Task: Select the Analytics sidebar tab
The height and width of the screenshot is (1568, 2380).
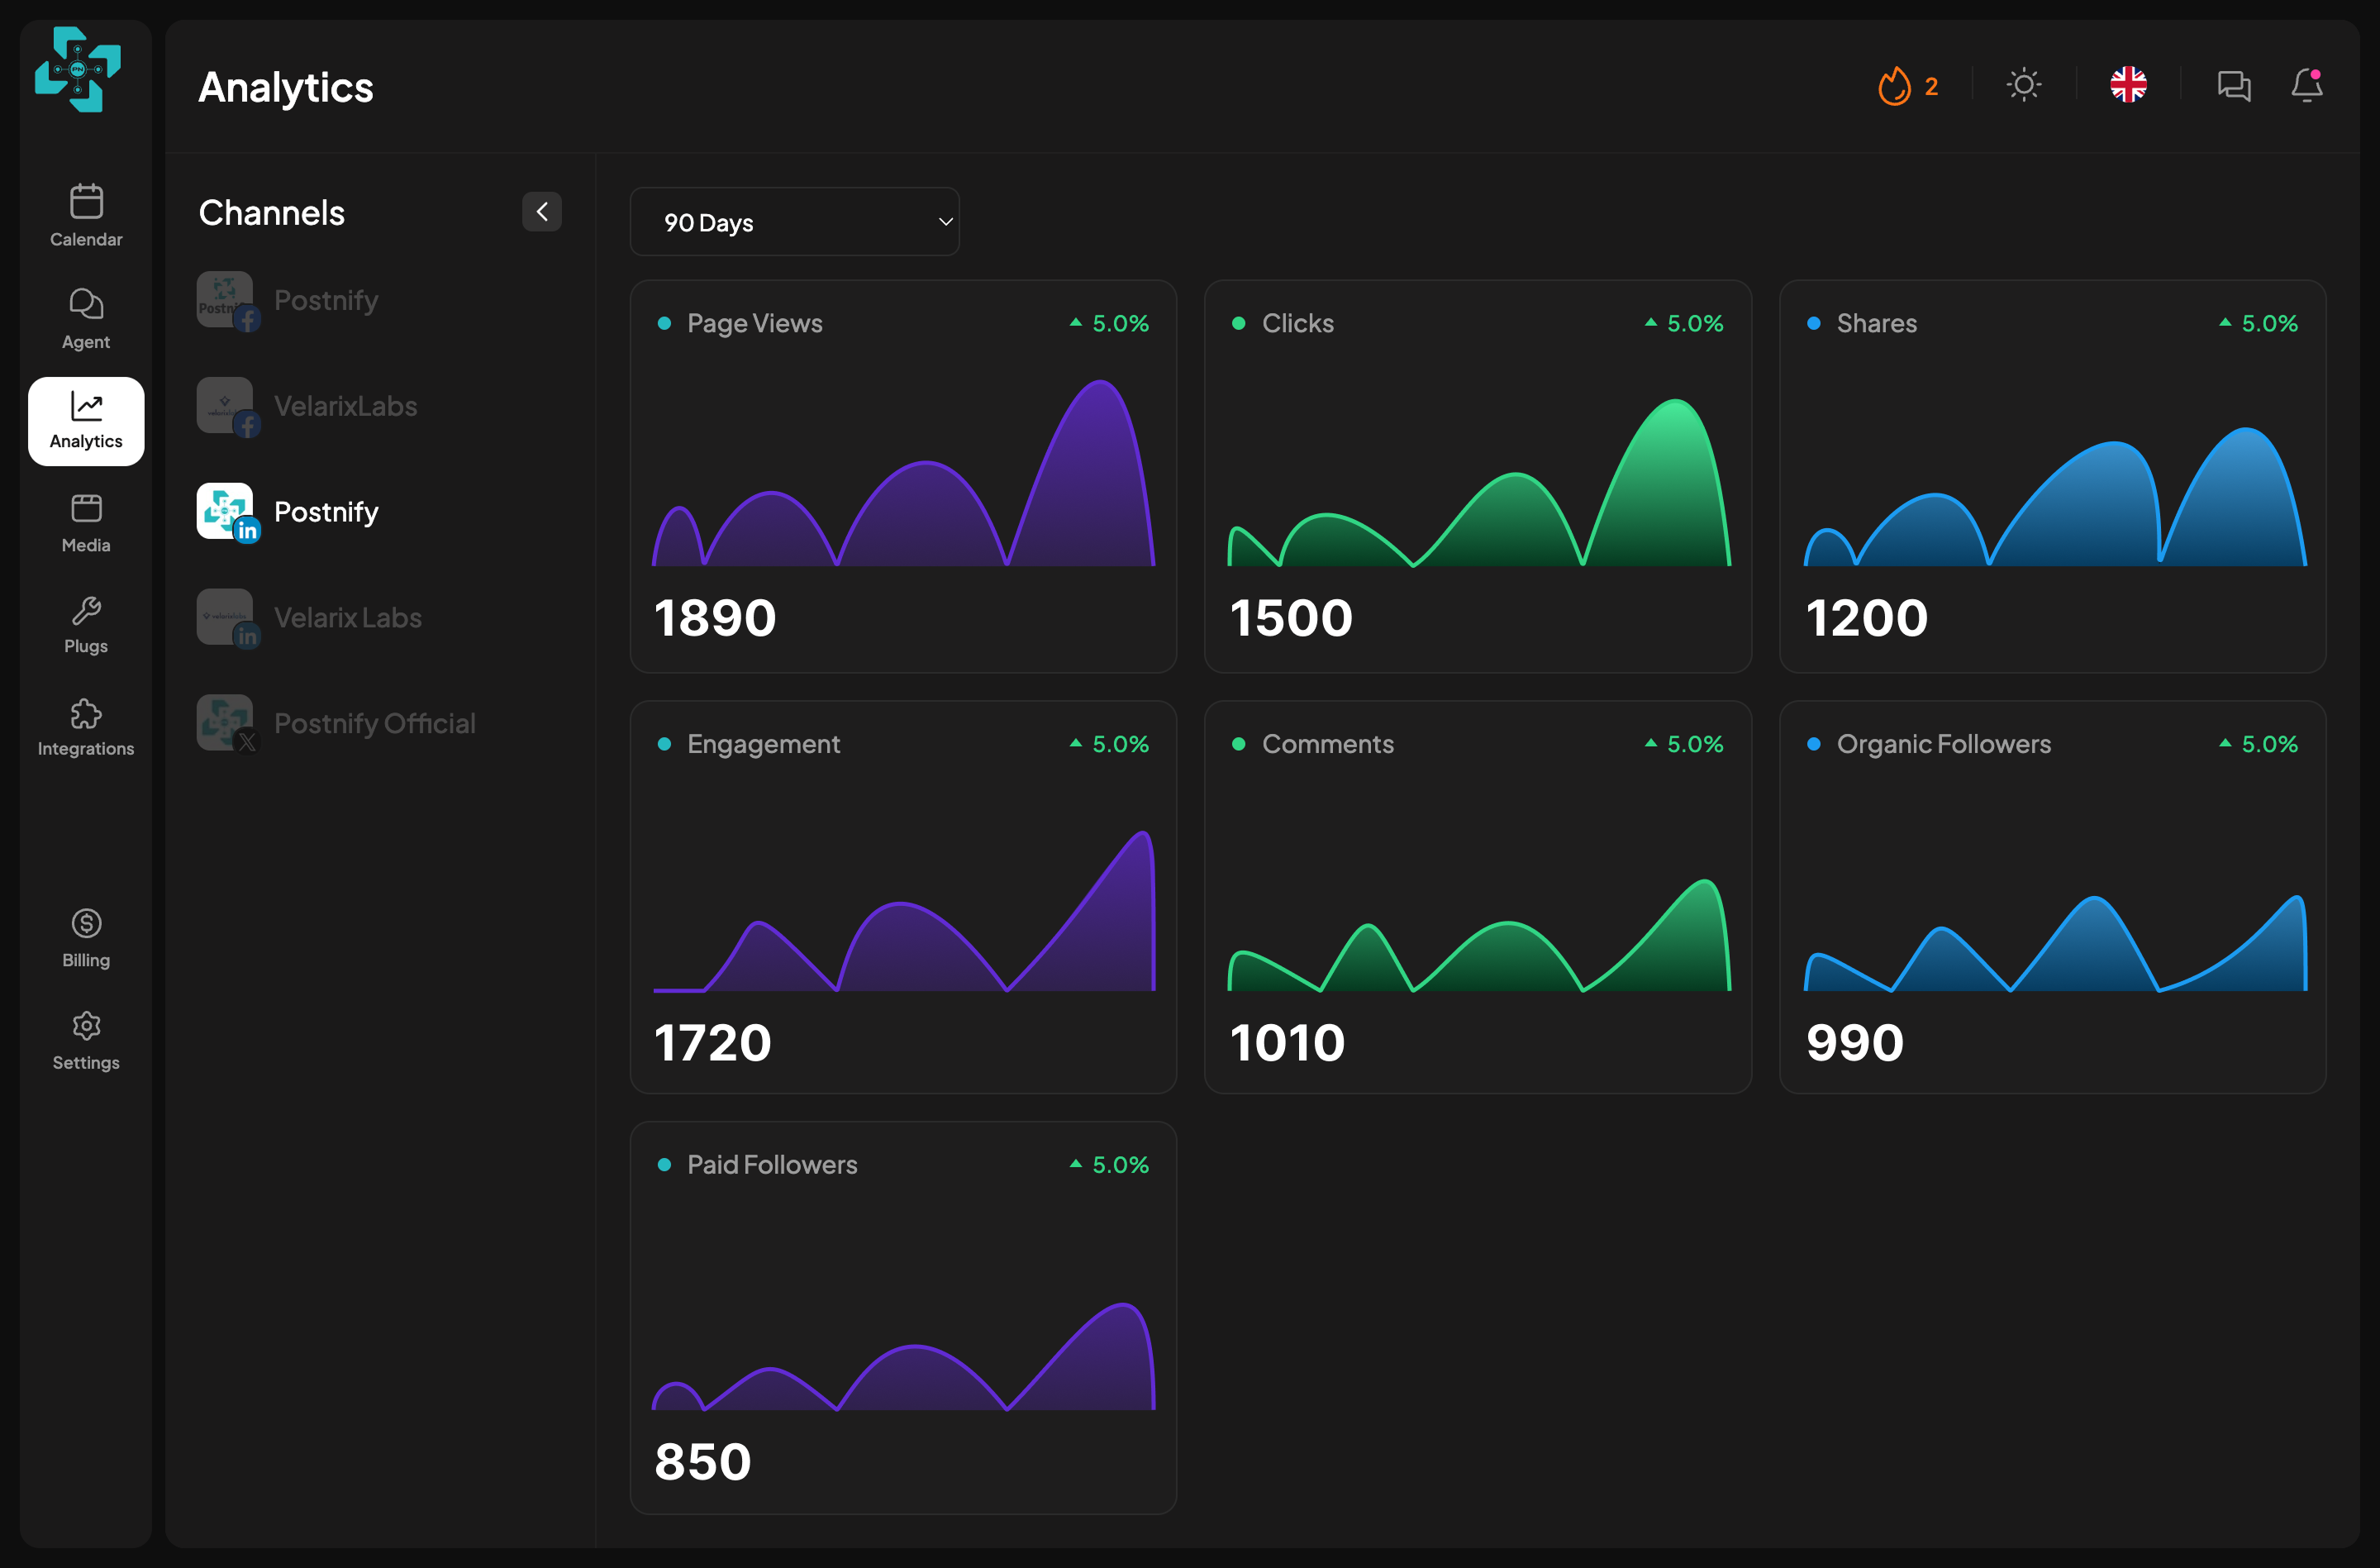Action: 86,421
